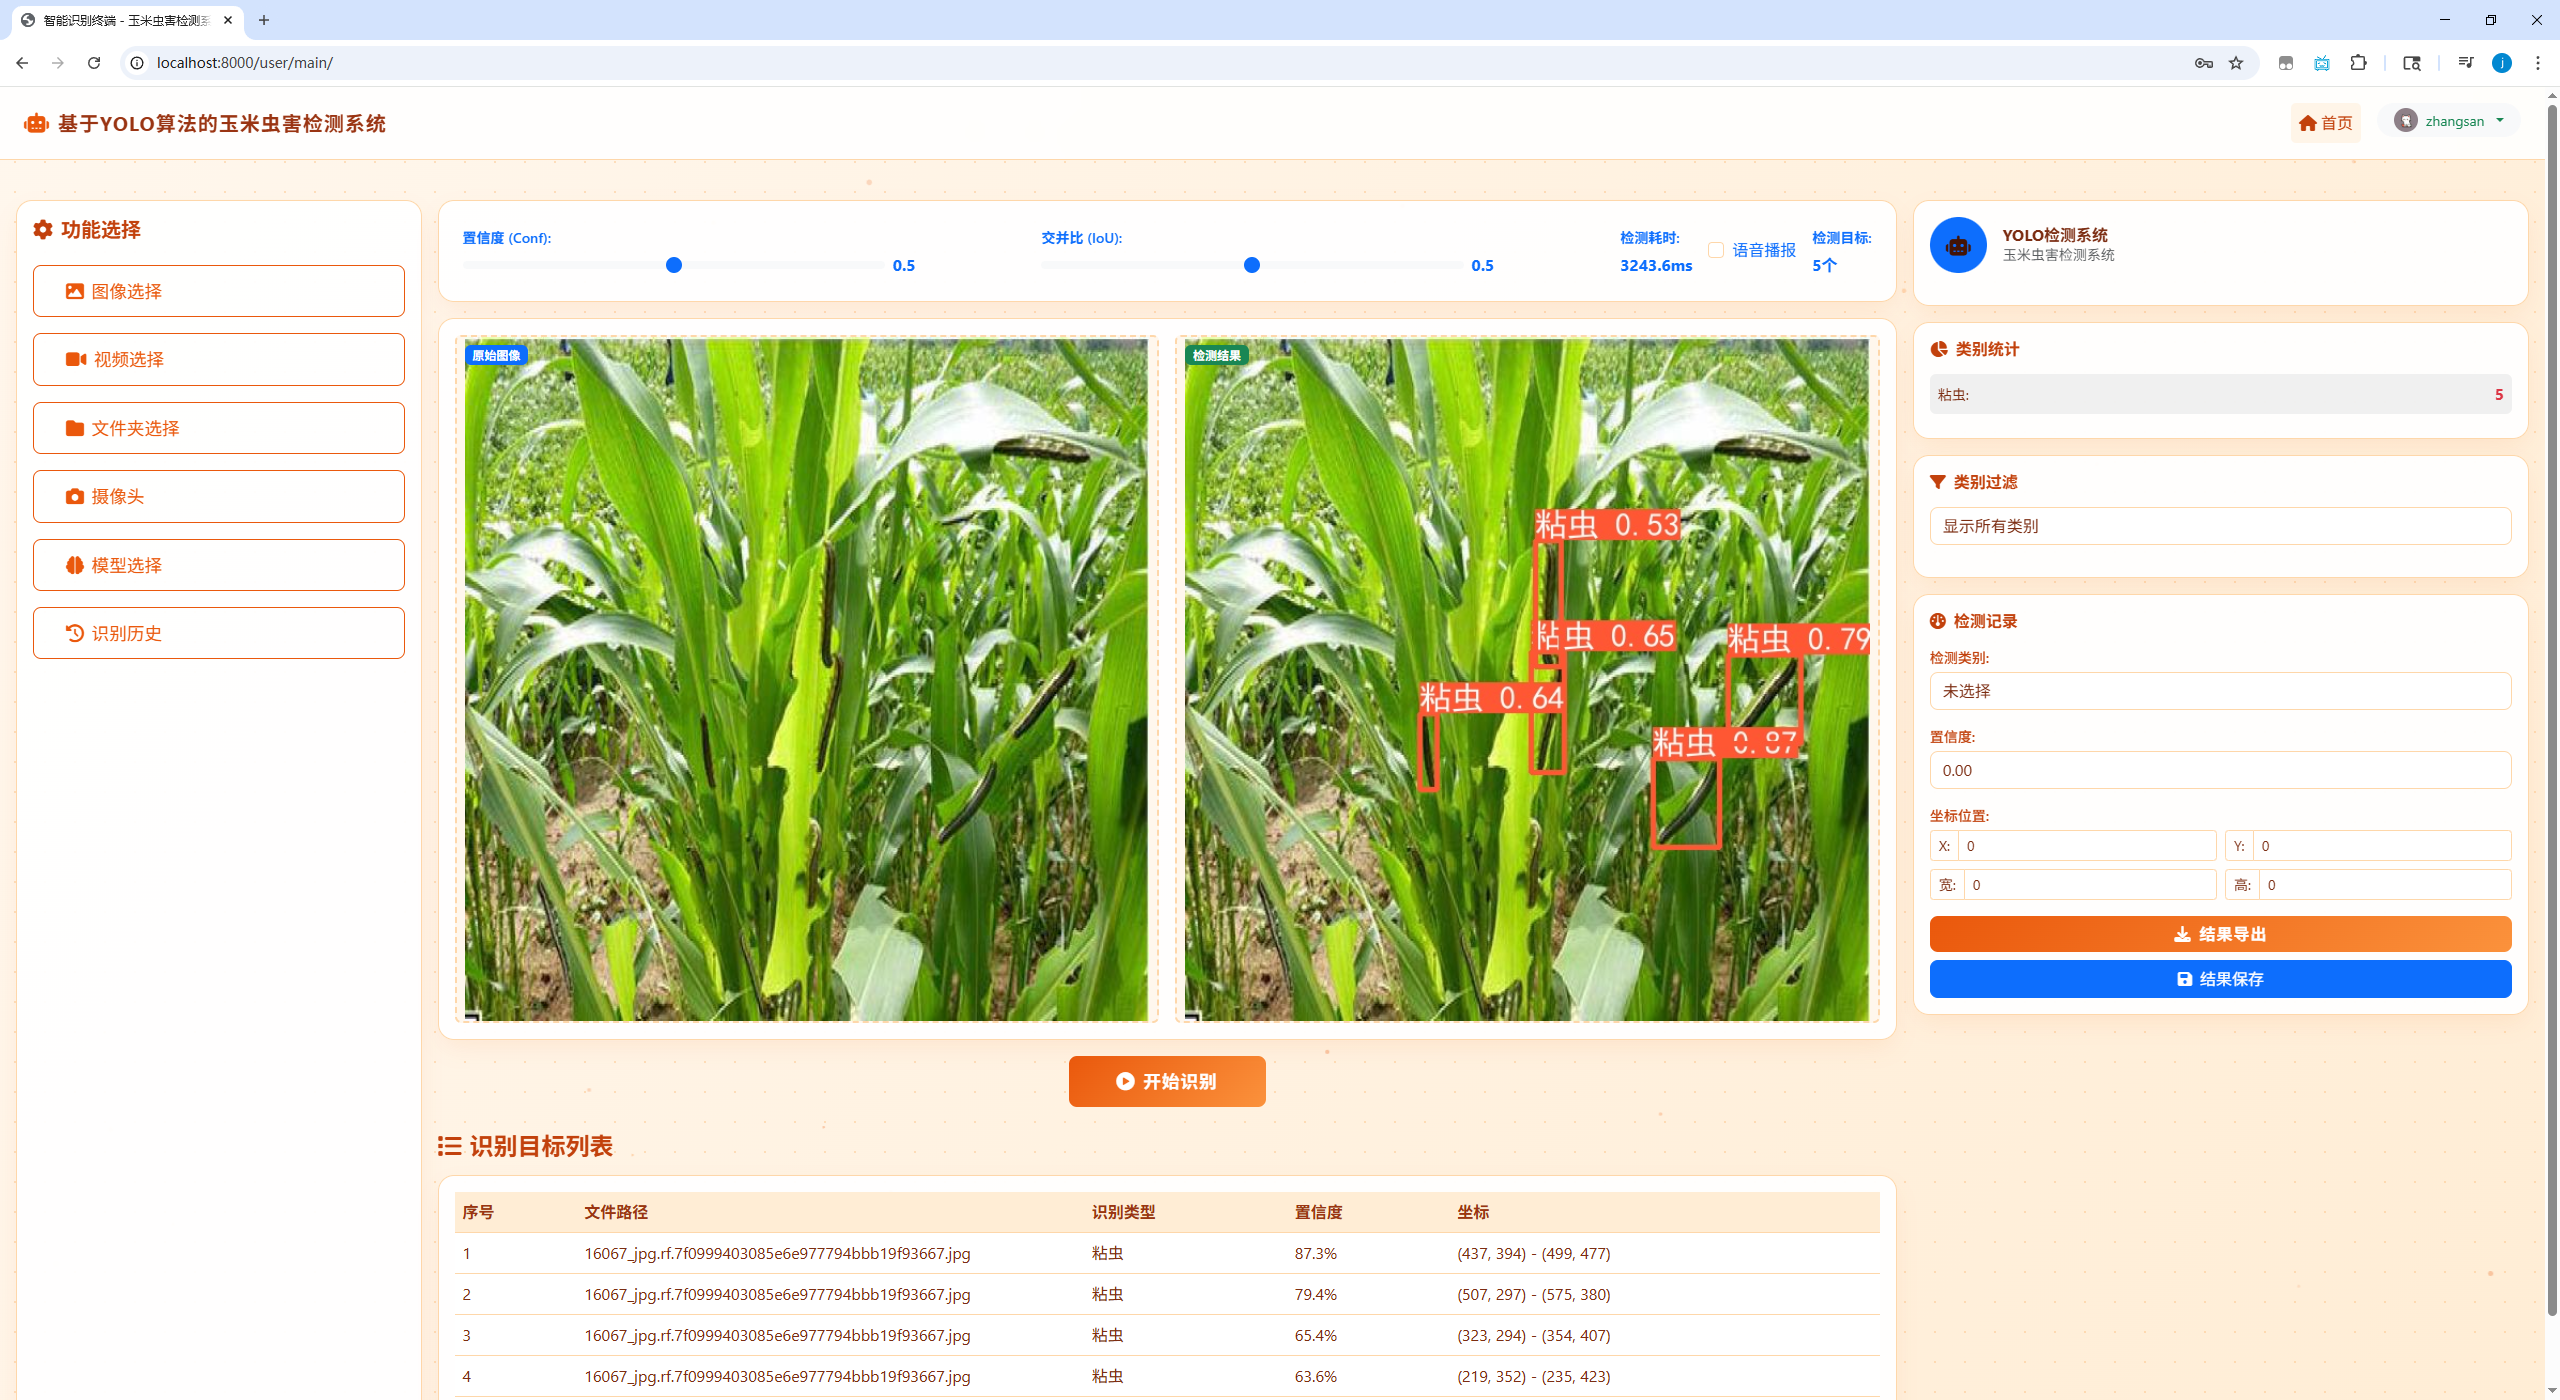Go to 首页 in the navbar
This screenshot has width=2560, height=1400.
2325,123
